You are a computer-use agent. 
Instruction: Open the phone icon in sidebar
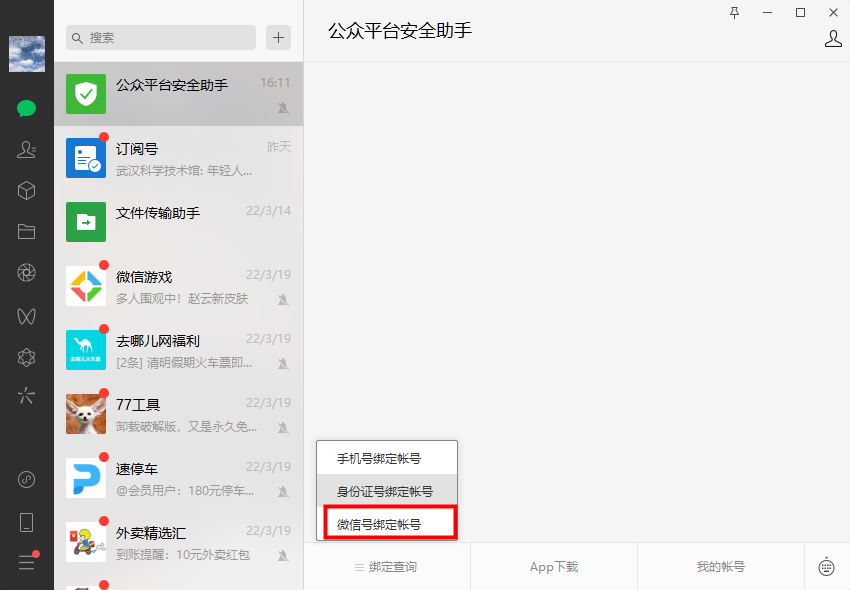[x=26, y=522]
